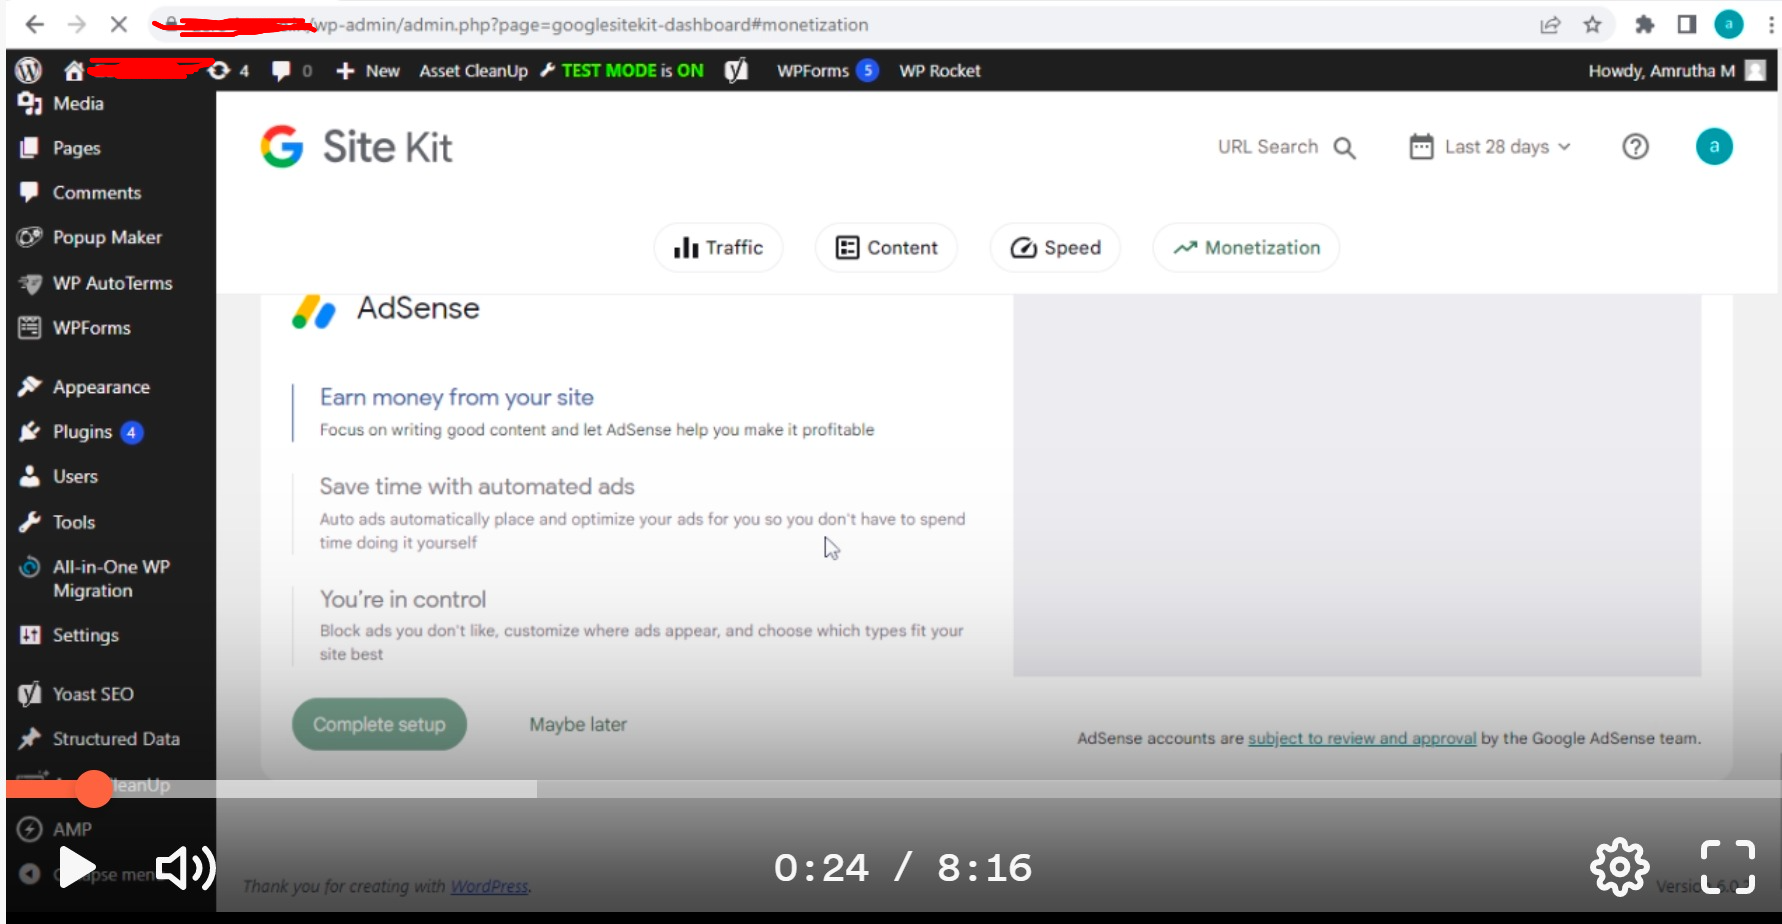Open the Yoast SEO sidebar icon
This screenshot has height=924, width=1782.
(x=29, y=693)
